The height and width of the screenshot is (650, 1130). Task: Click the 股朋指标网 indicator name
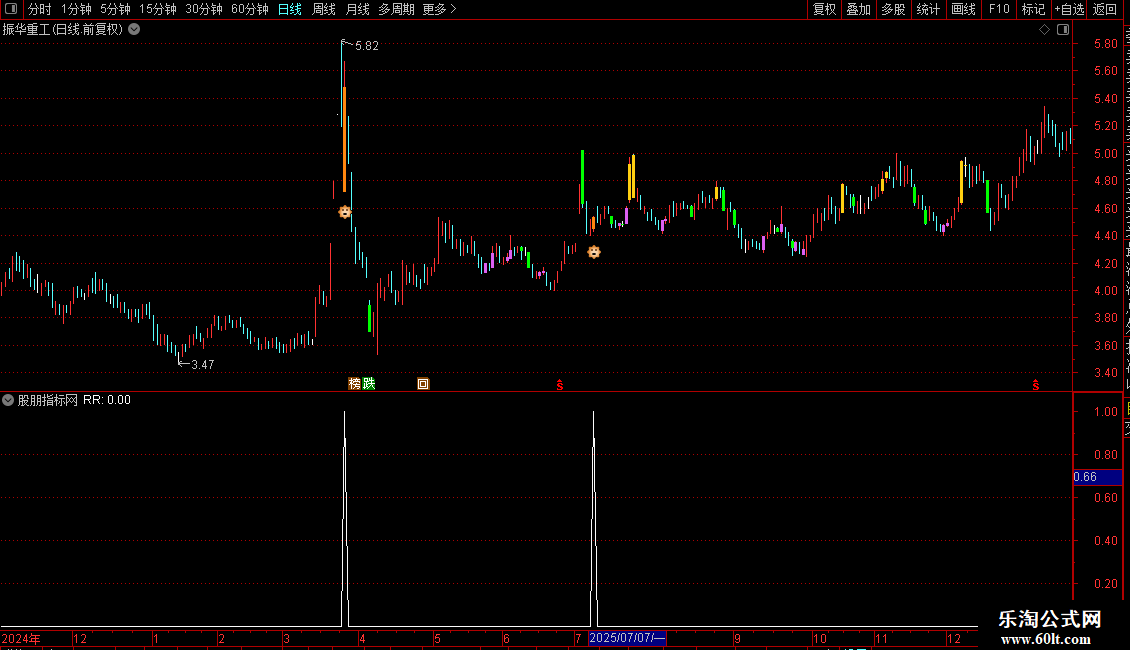(48, 400)
